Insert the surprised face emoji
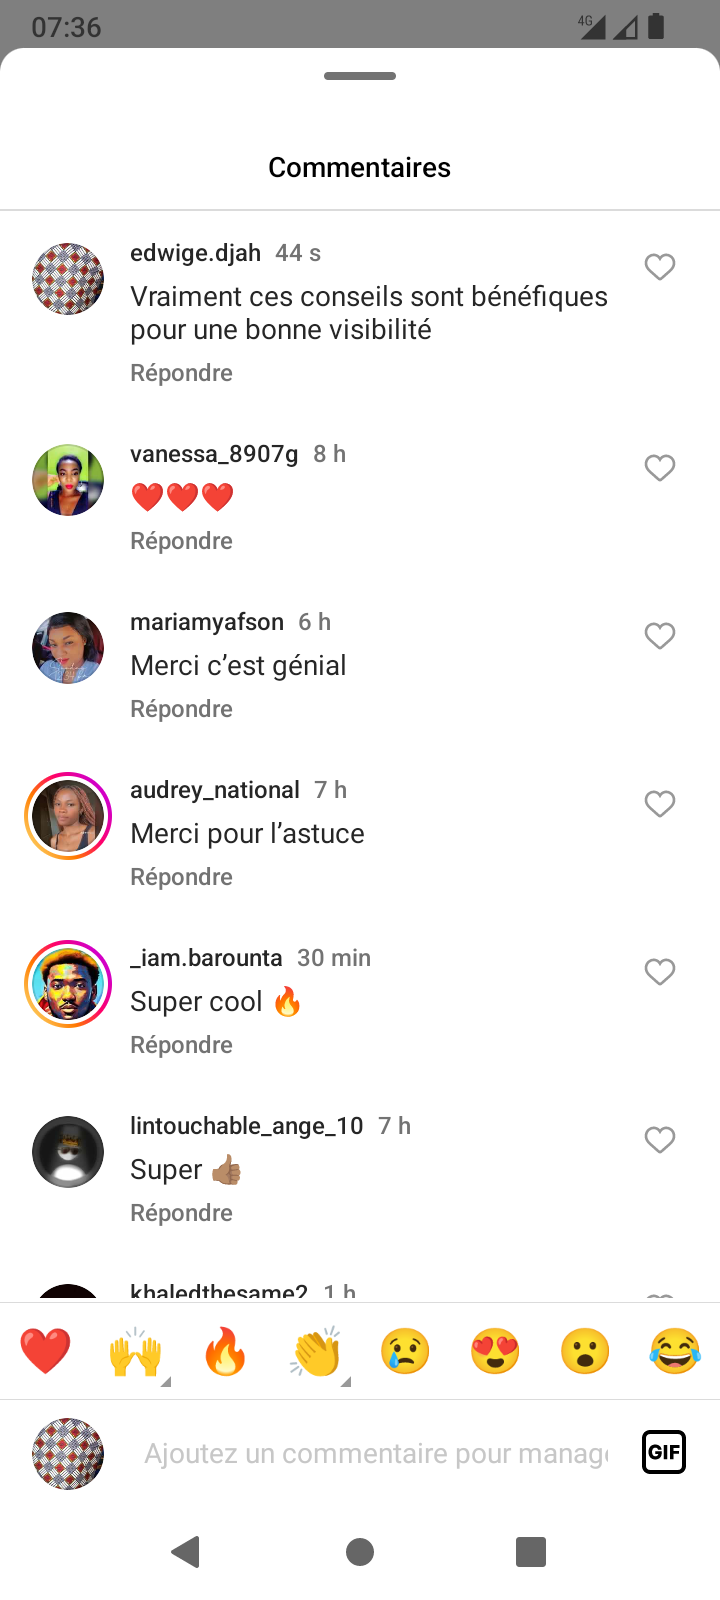 click(x=585, y=1352)
